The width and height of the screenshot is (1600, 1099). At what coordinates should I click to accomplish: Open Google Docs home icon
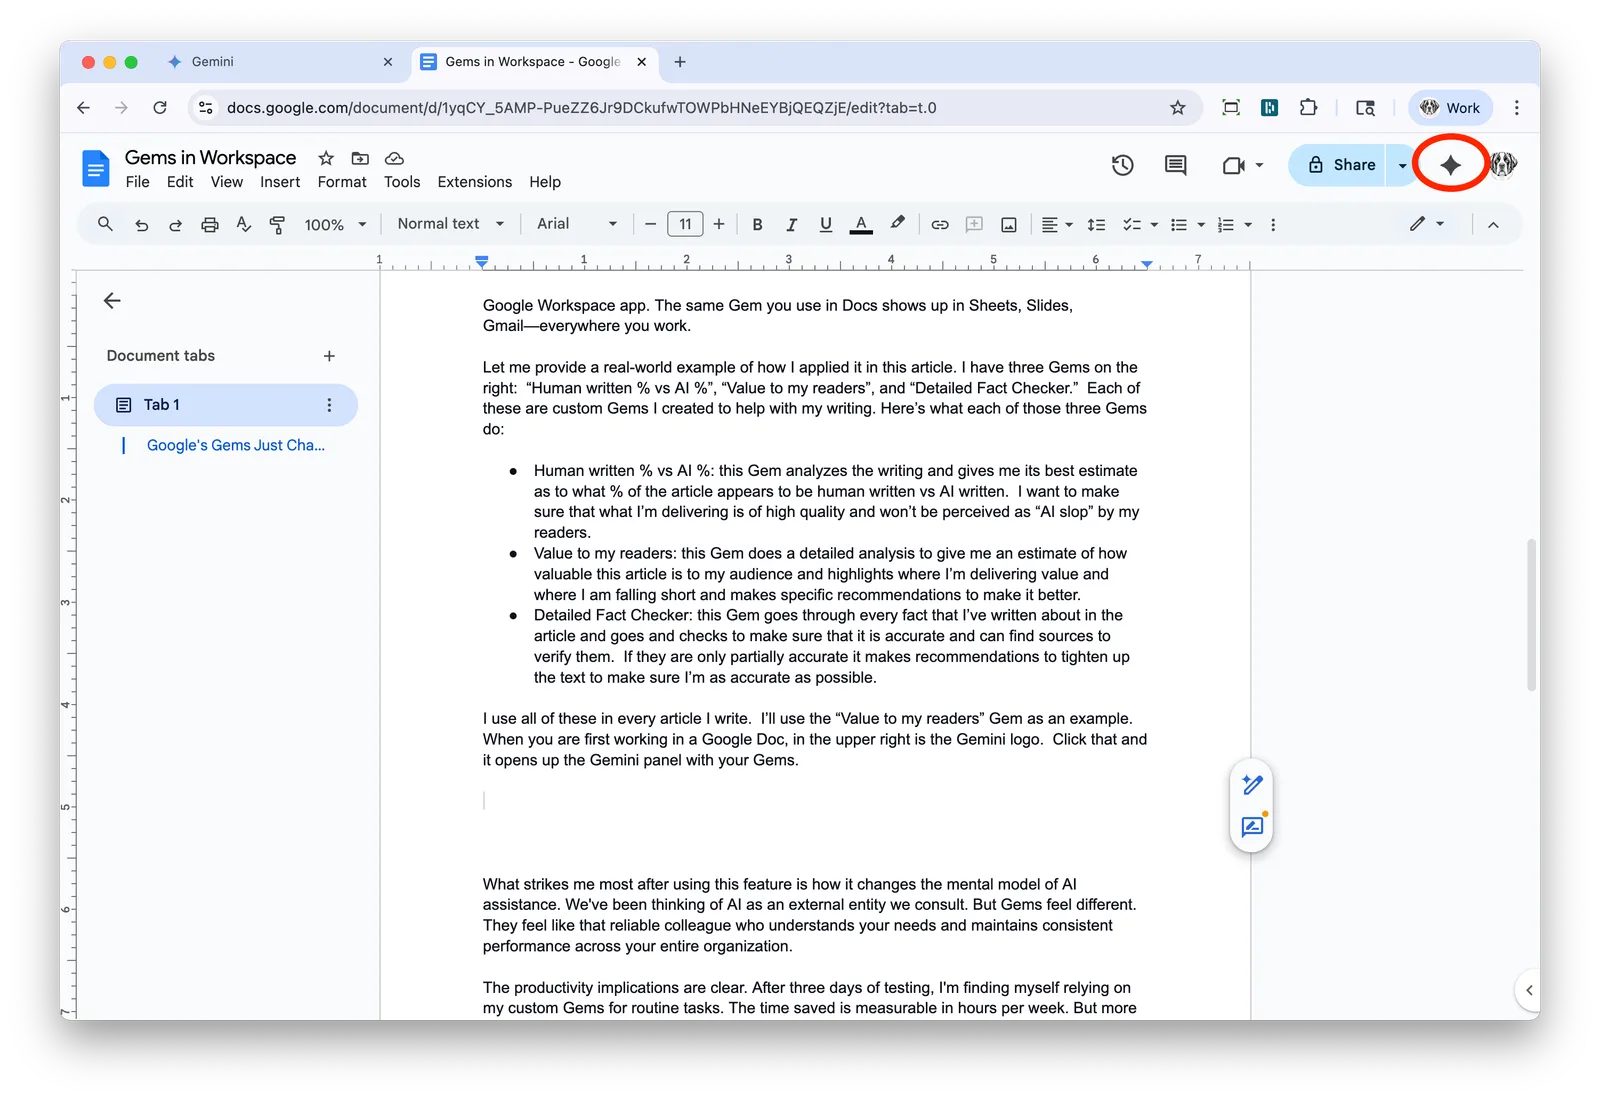coord(95,168)
